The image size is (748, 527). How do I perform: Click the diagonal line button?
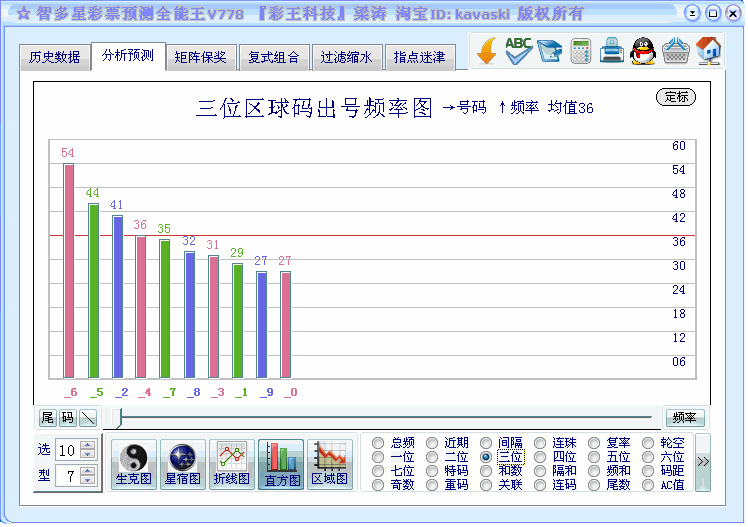(x=88, y=418)
